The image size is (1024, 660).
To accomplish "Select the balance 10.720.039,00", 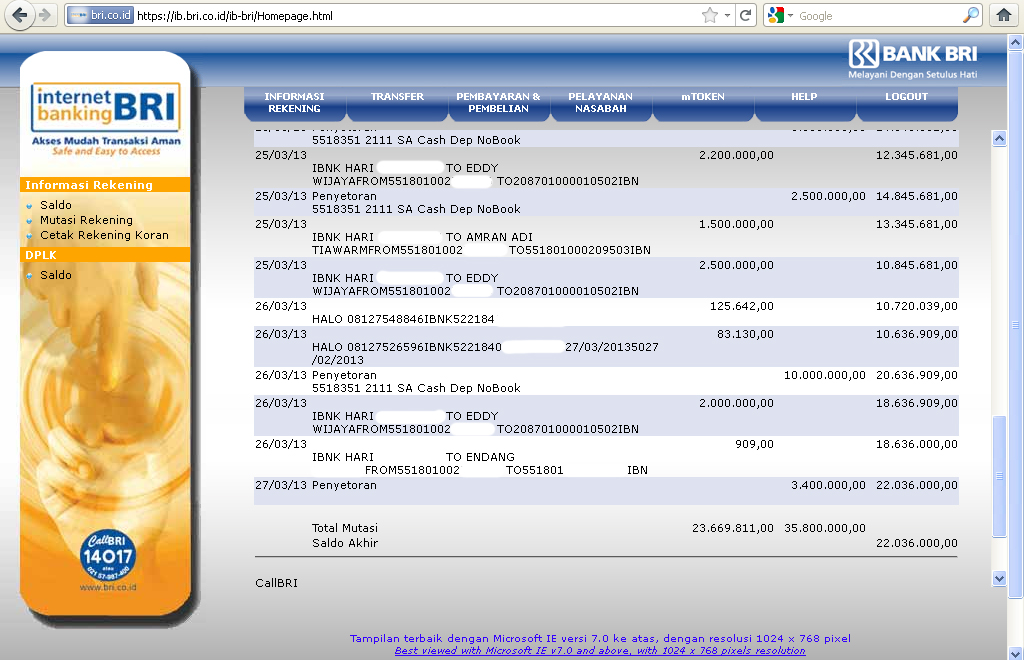I will tap(917, 306).
